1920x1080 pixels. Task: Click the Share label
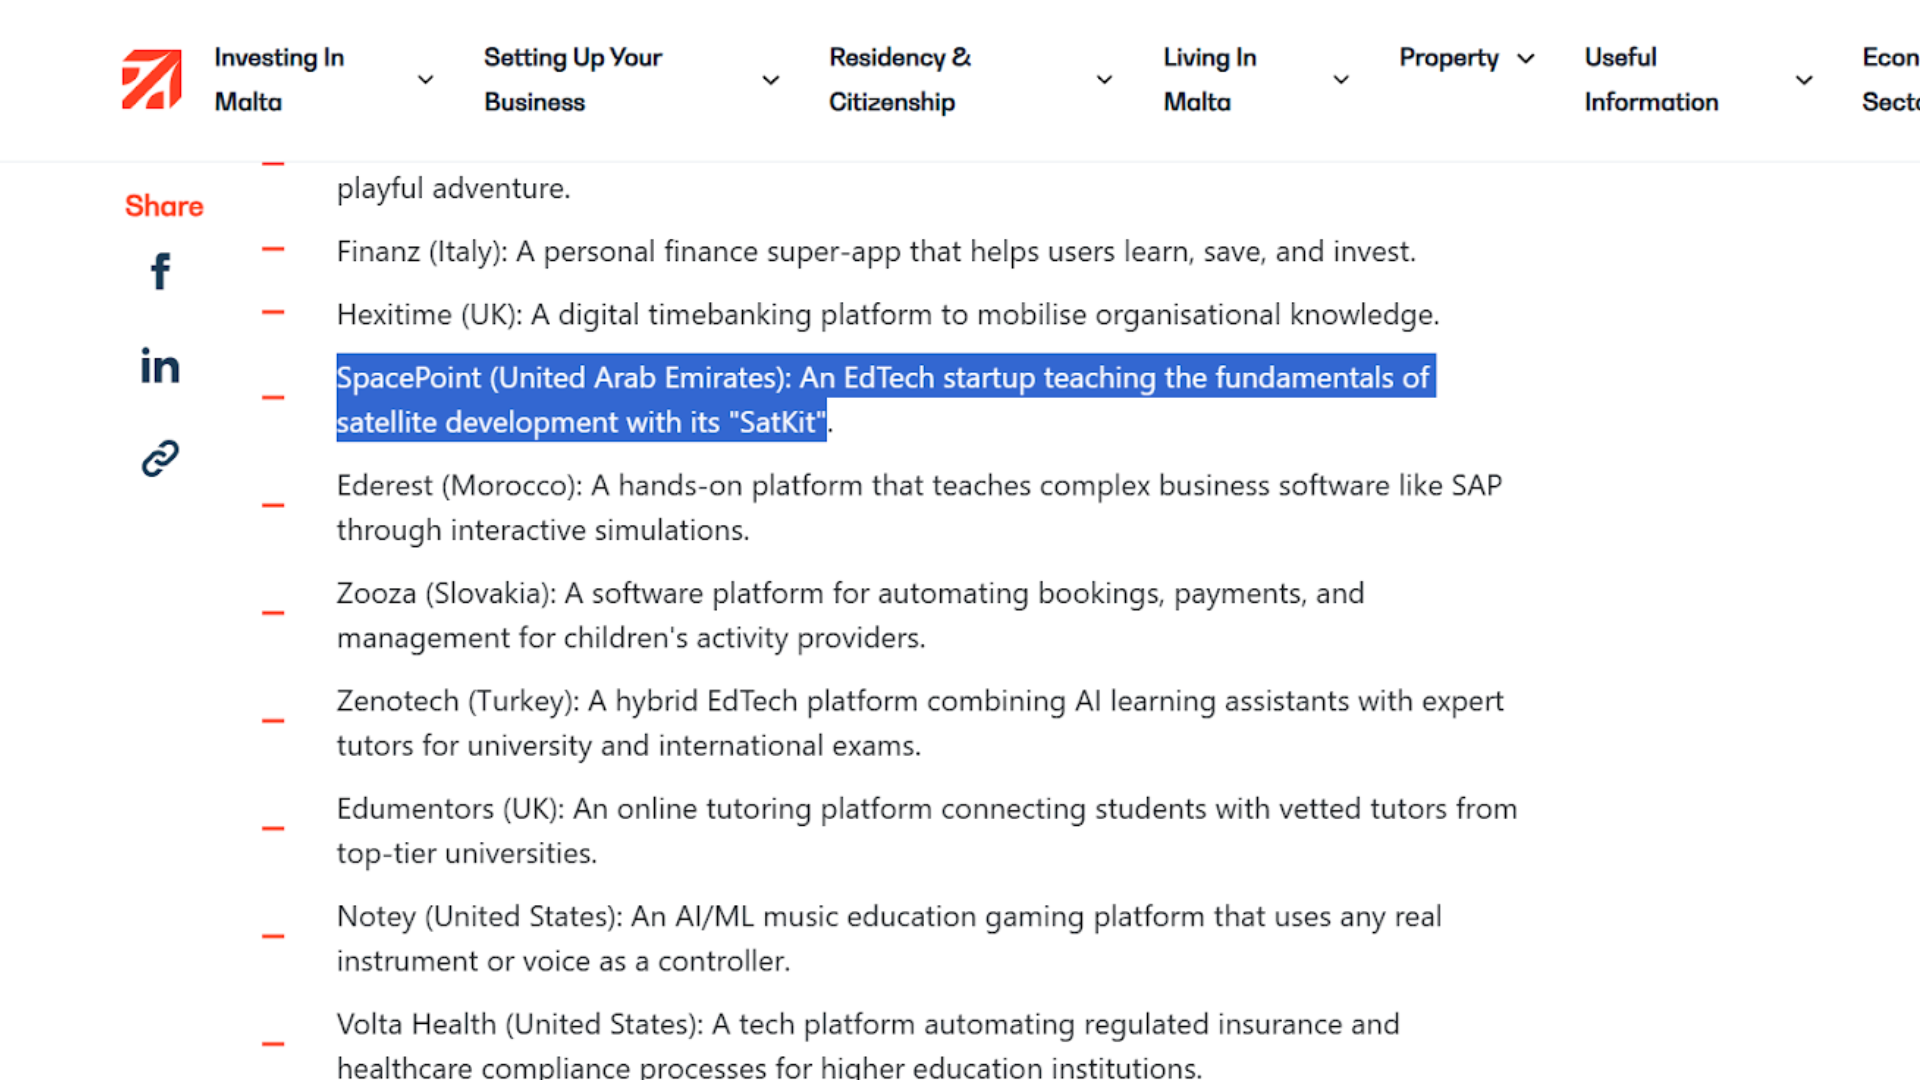[x=164, y=206]
